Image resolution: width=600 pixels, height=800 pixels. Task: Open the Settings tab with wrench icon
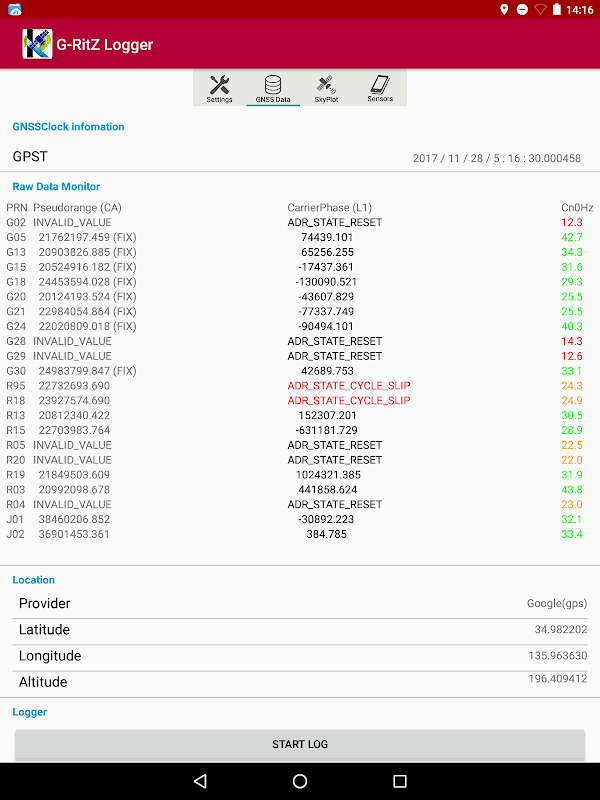(x=219, y=88)
